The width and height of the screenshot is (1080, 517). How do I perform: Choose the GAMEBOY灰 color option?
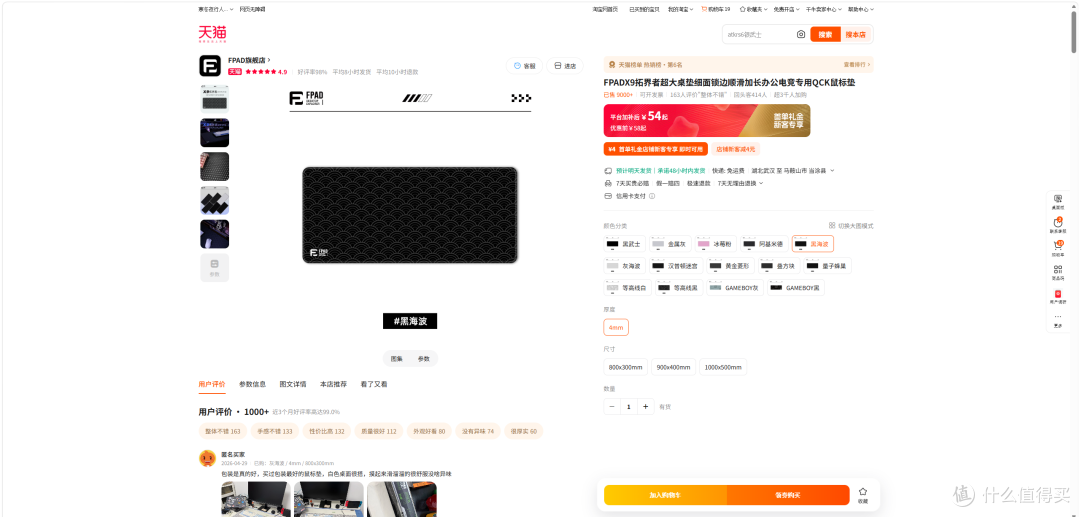coord(735,287)
